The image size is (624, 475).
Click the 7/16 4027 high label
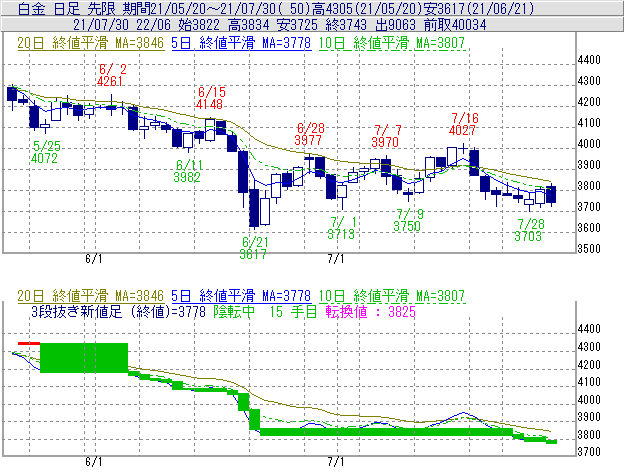463,124
